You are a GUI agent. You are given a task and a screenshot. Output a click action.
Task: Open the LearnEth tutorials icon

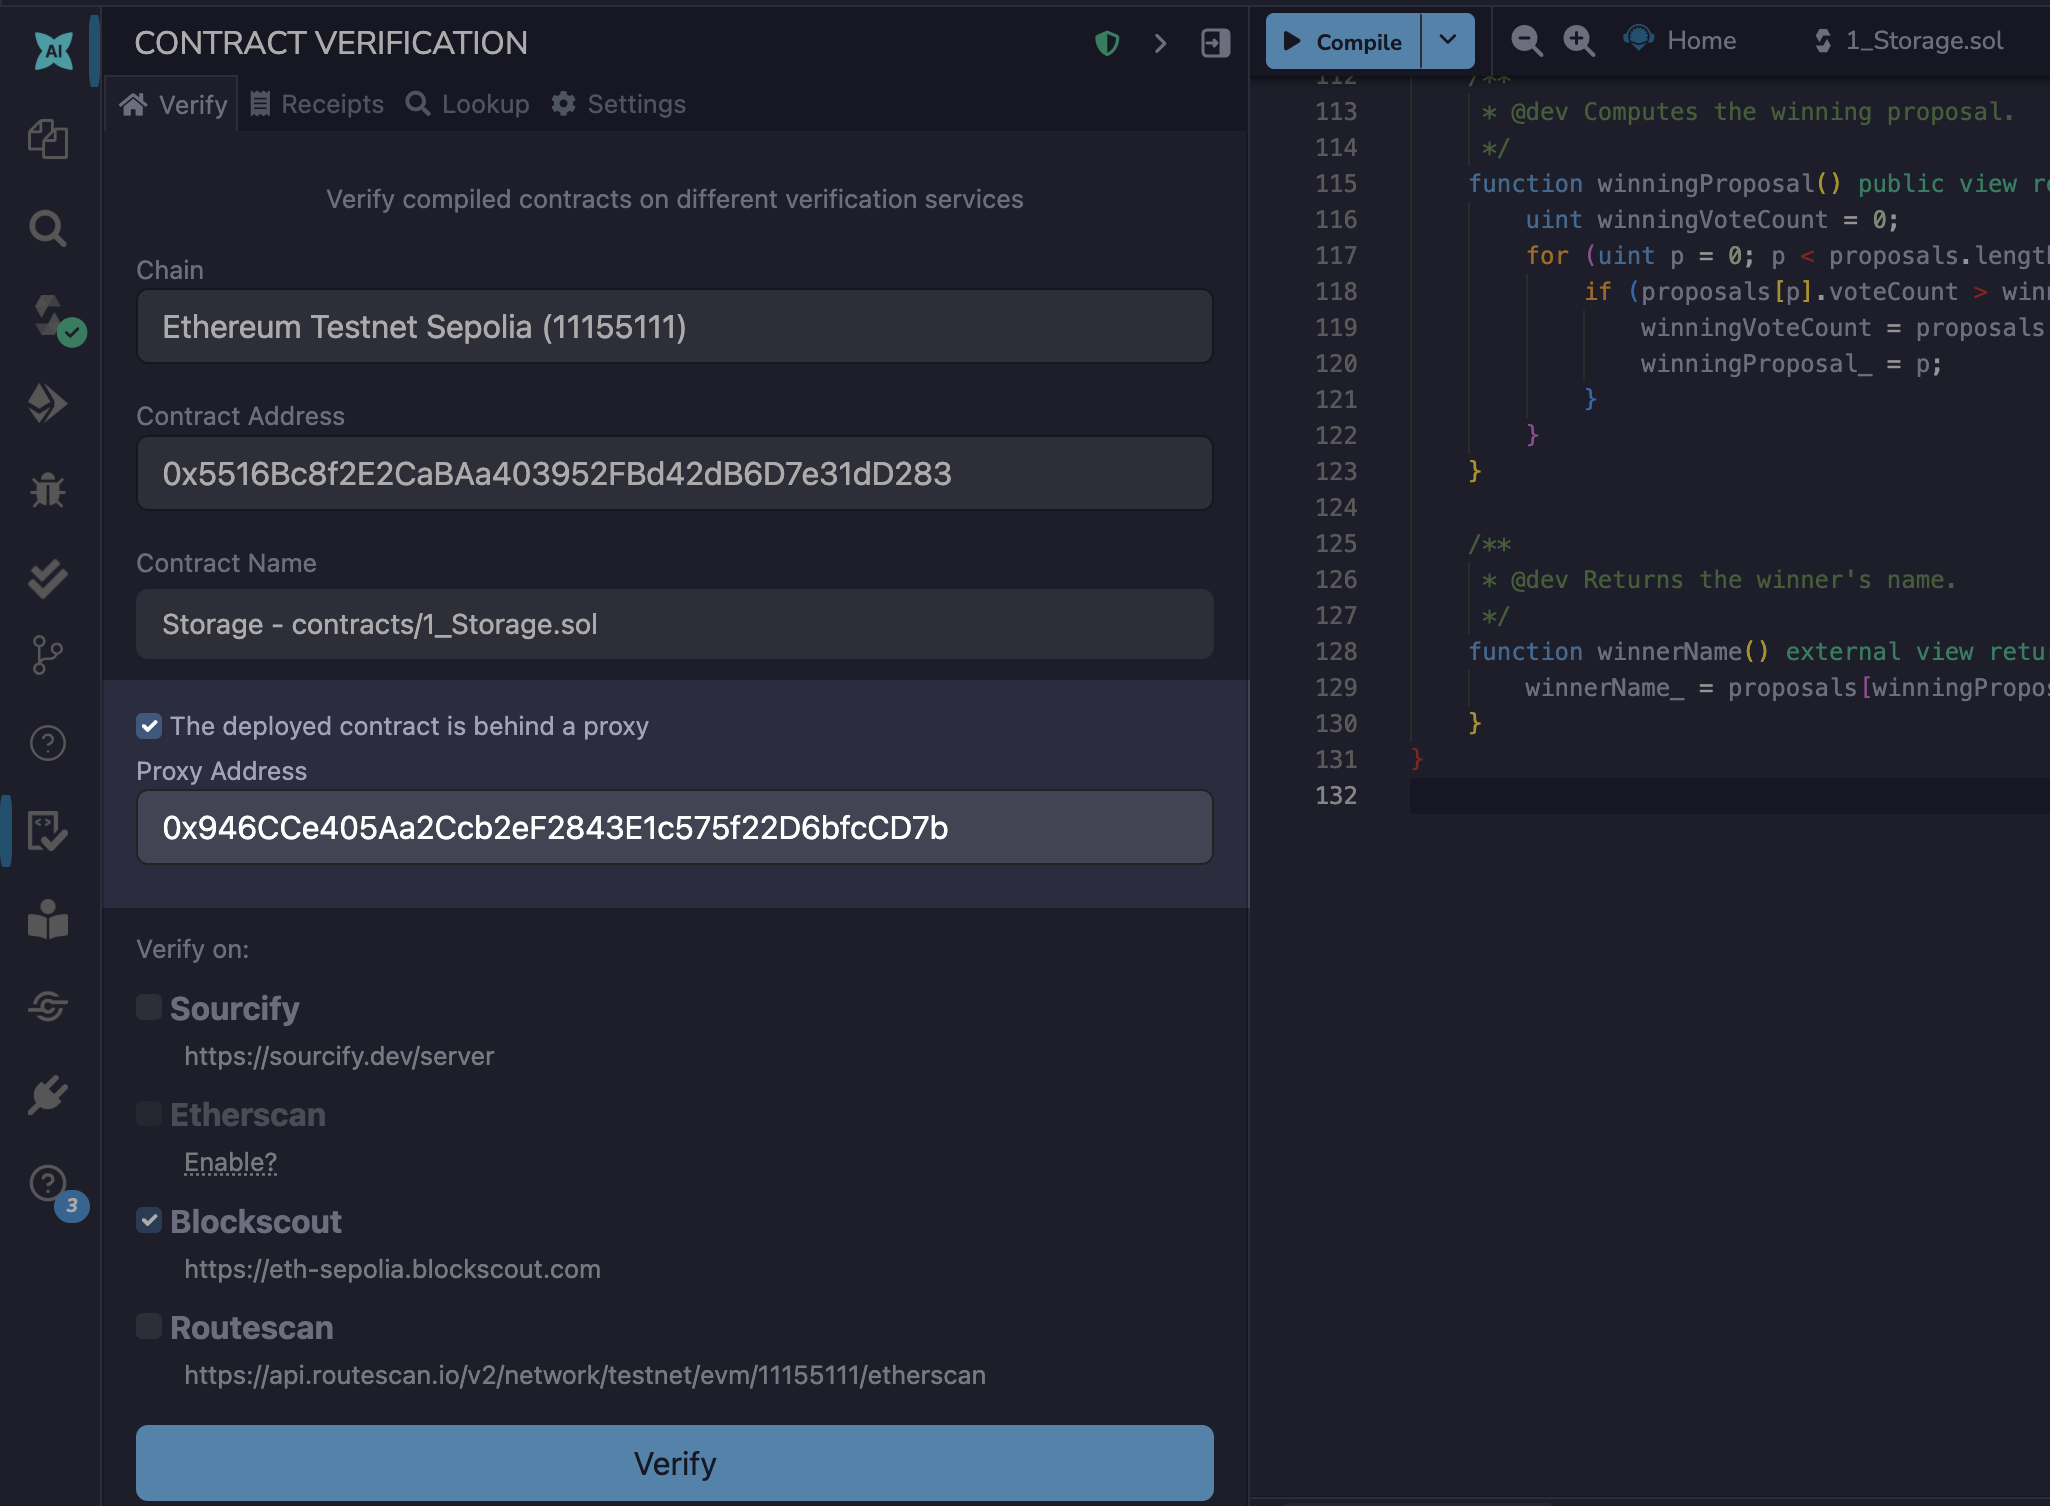click(x=48, y=919)
